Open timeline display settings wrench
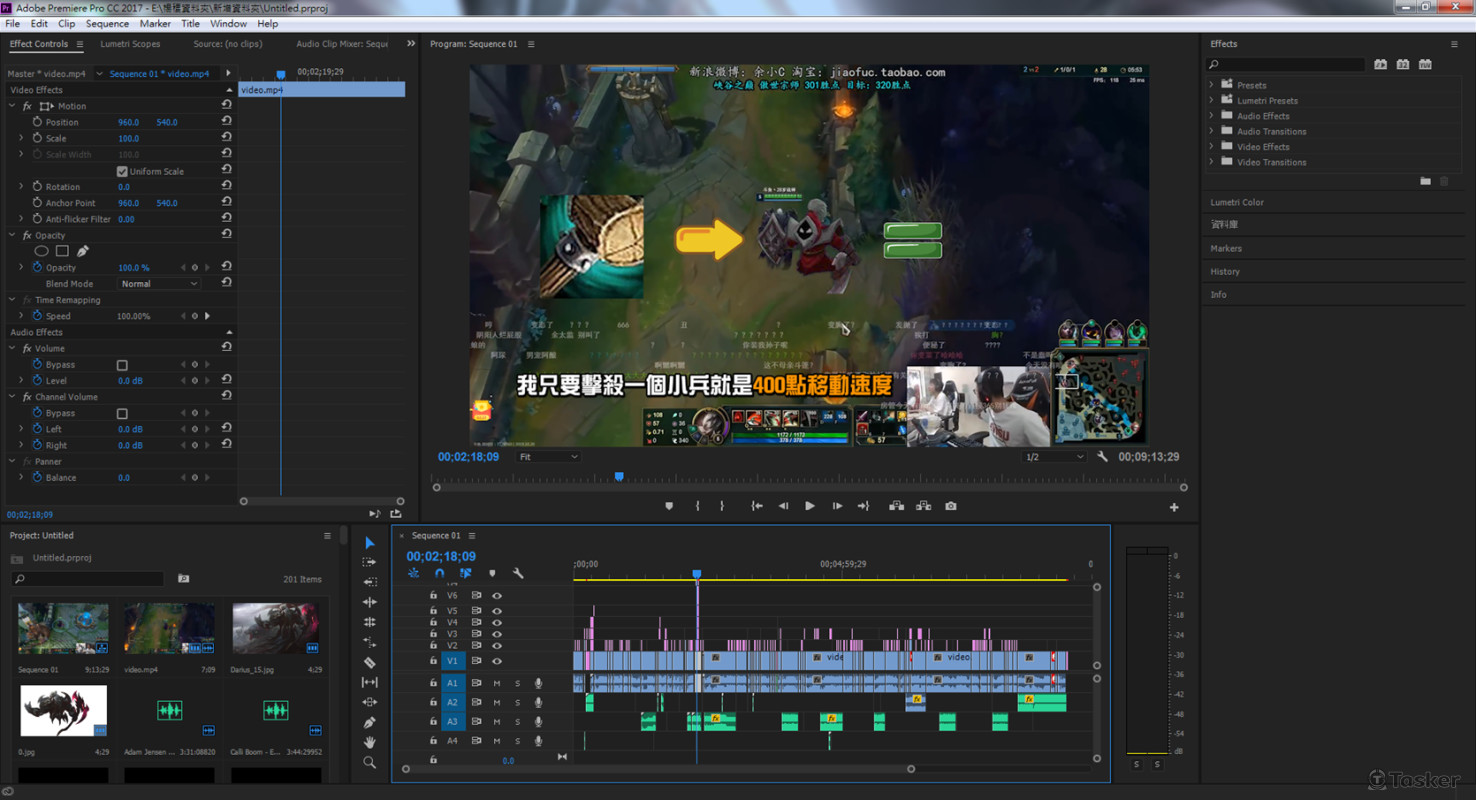Viewport: 1476px width, 800px height. [x=518, y=573]
